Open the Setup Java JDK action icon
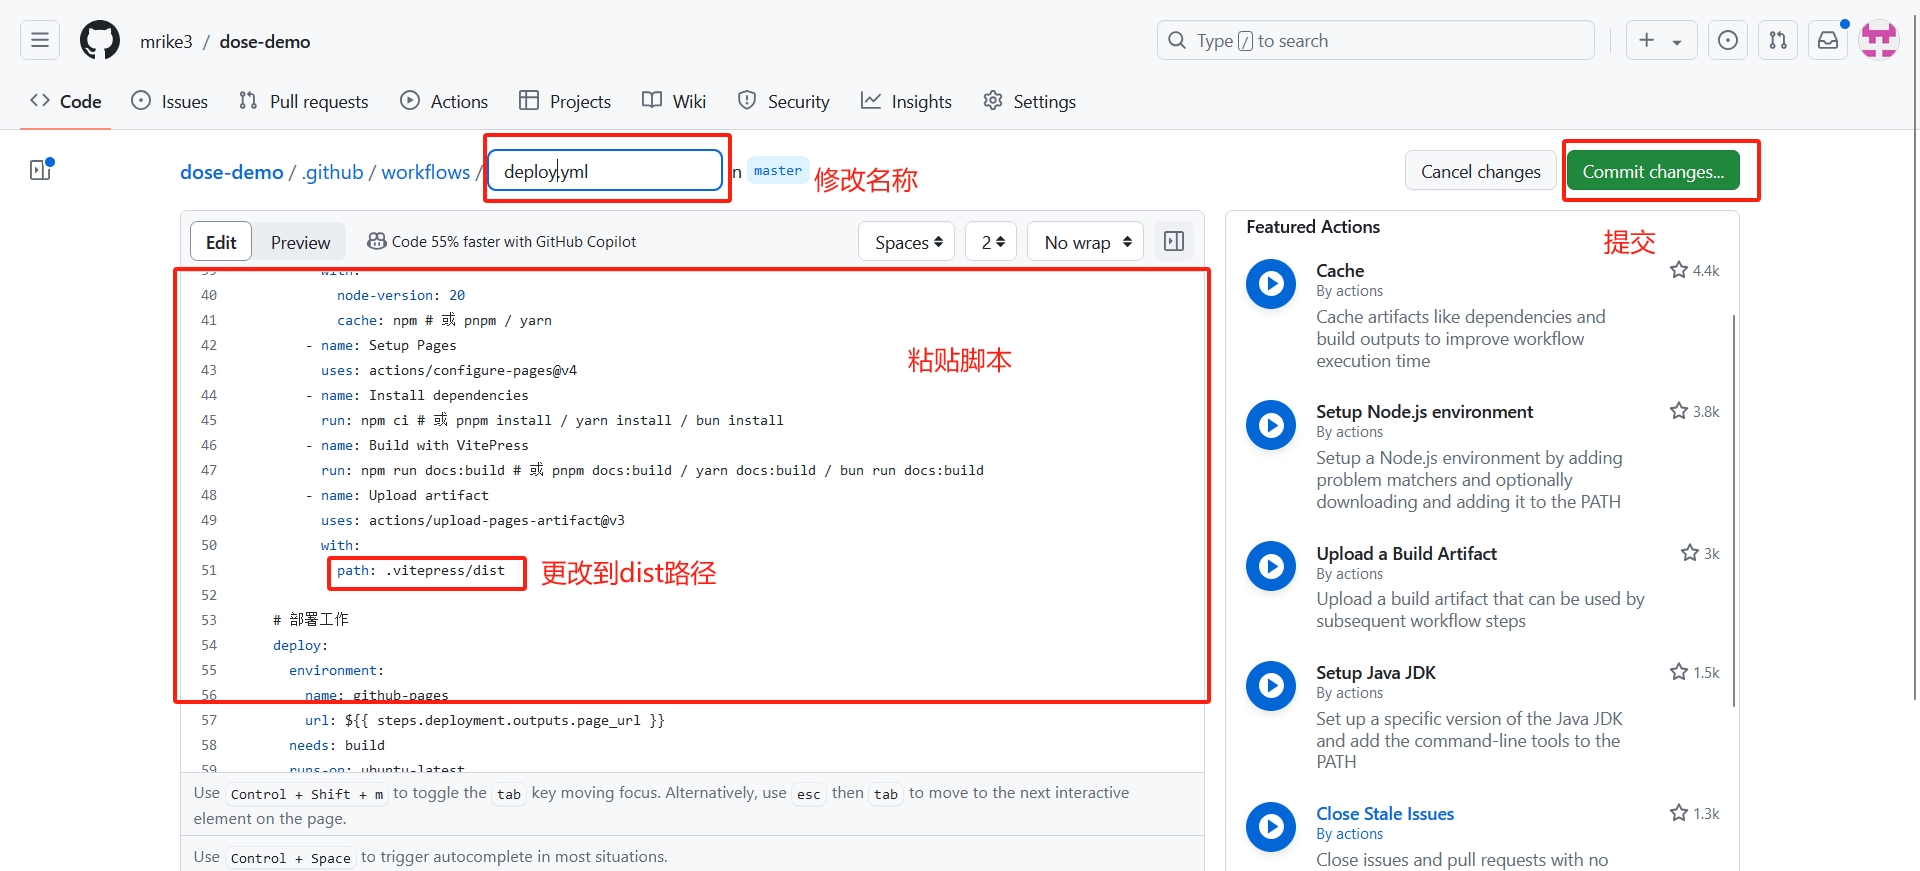Screen dimensions: 1920x871 (x=1271, y=686)
